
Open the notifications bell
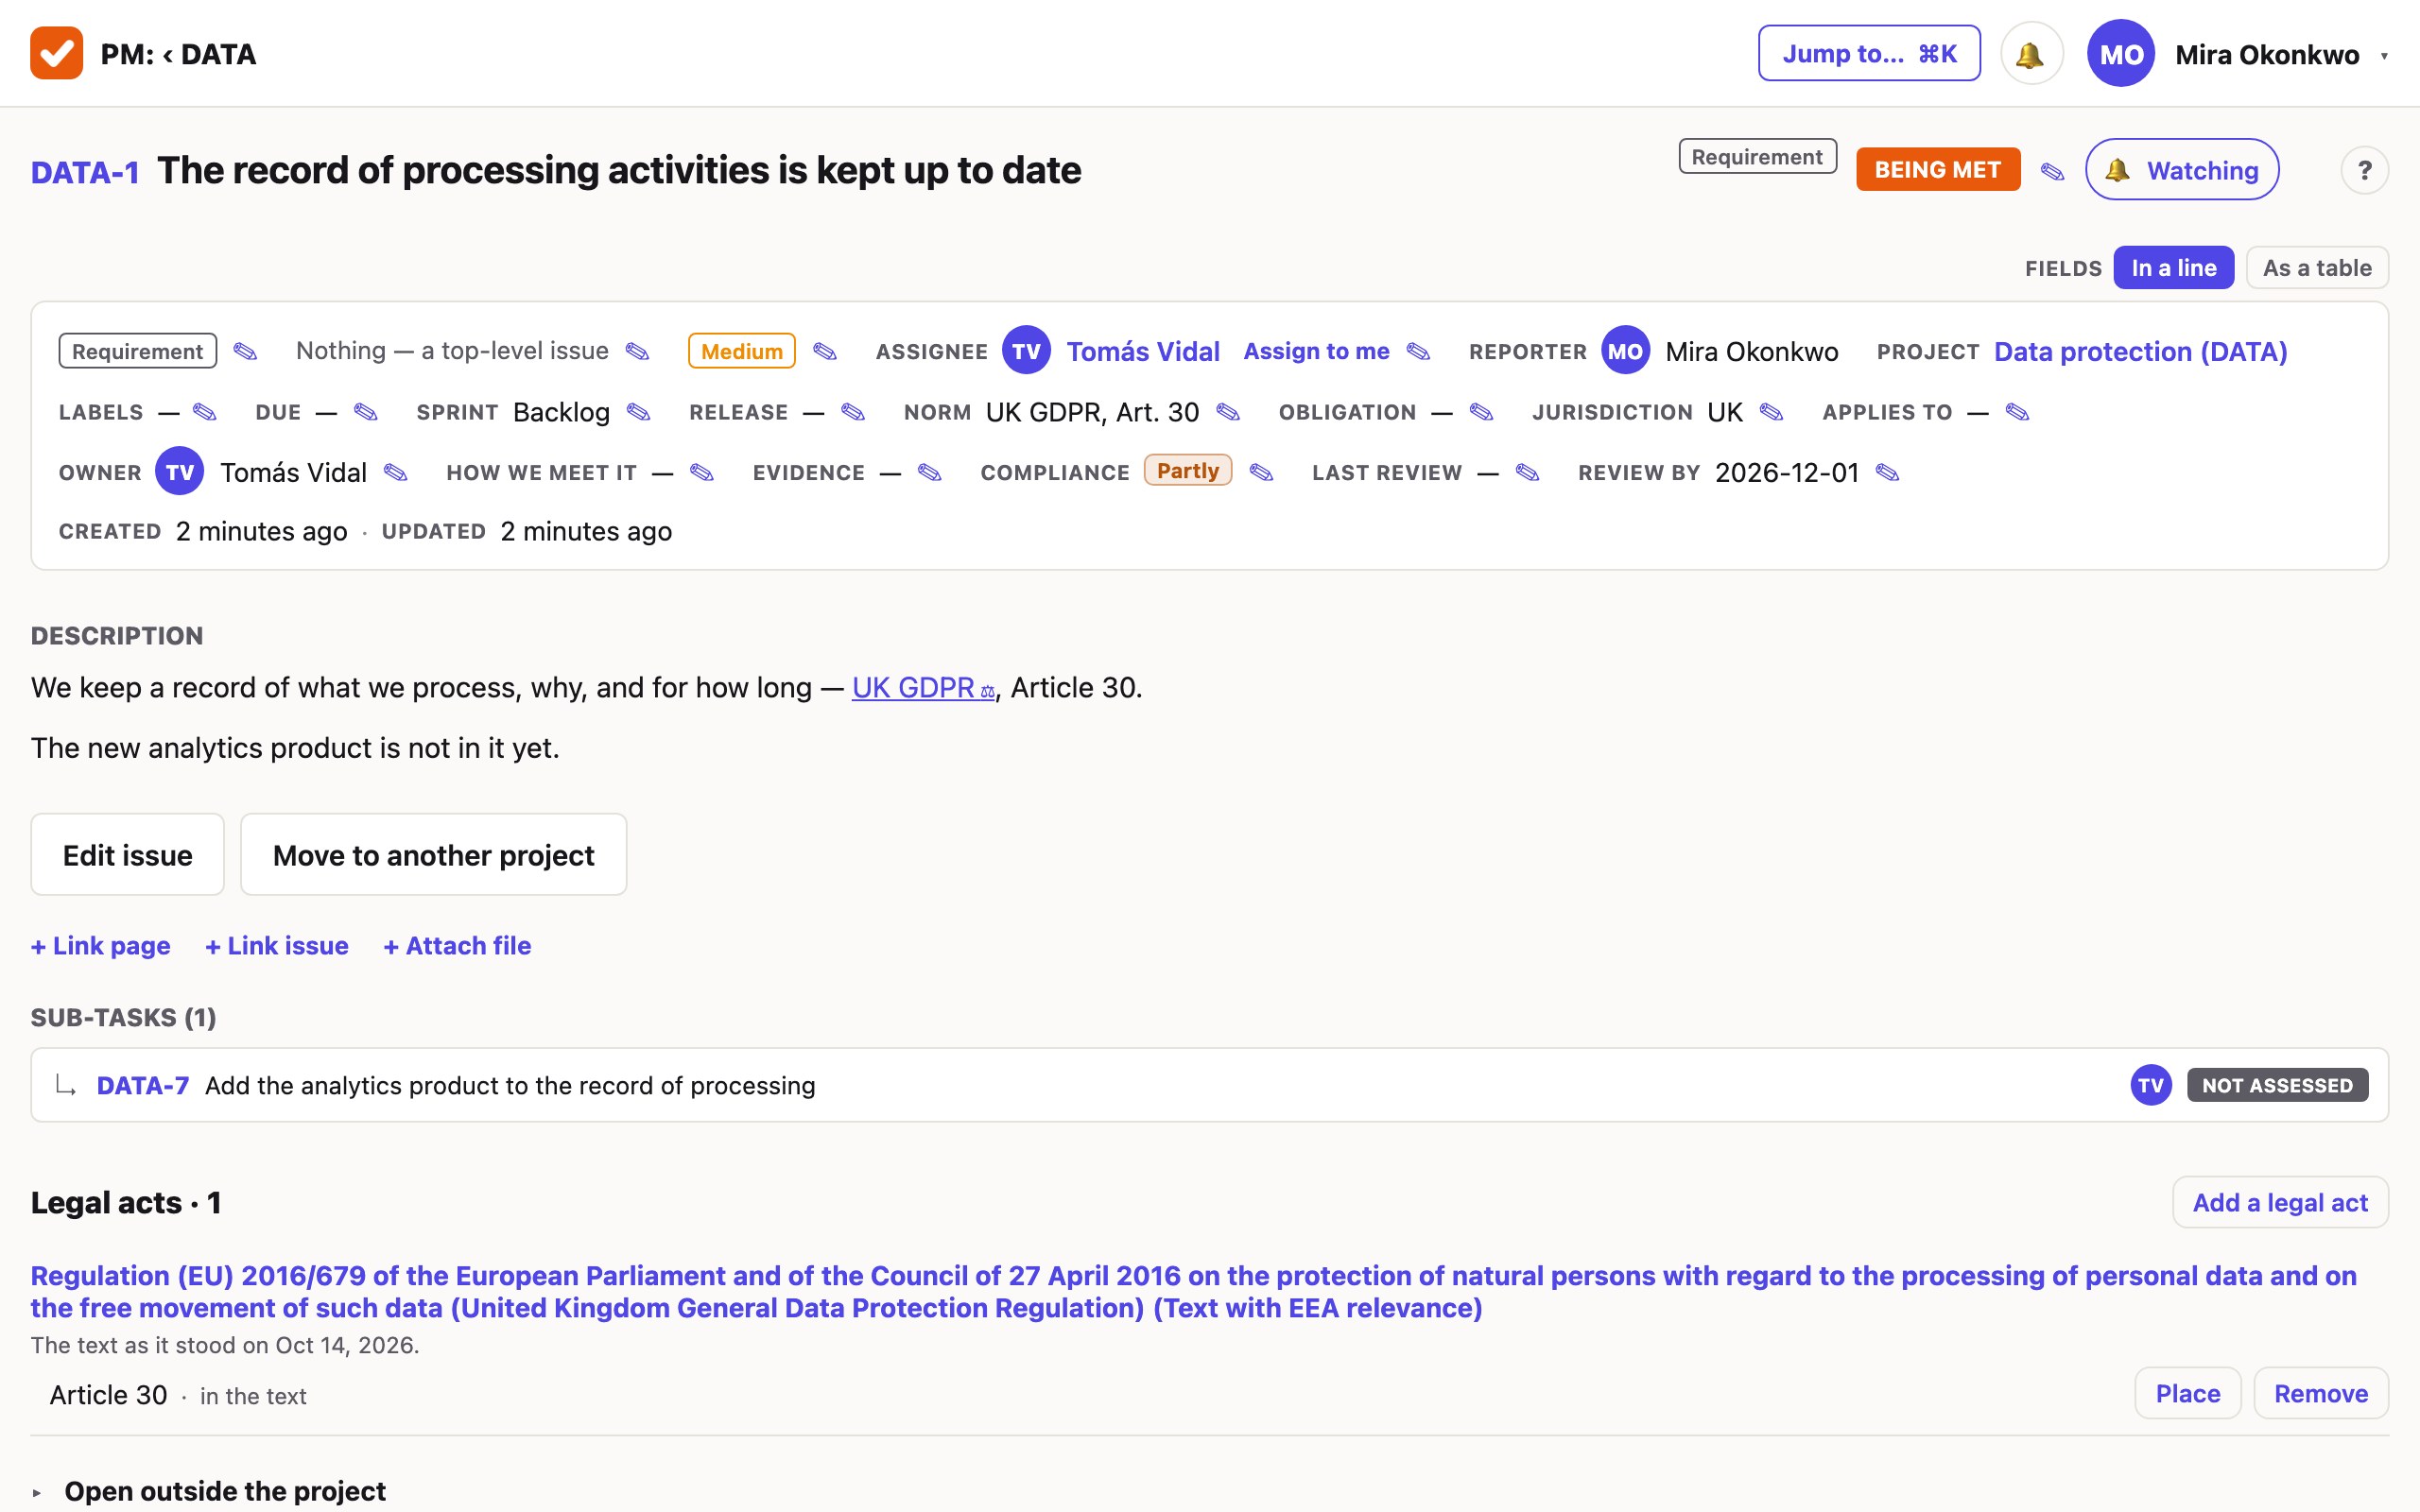click(2031, 54)
